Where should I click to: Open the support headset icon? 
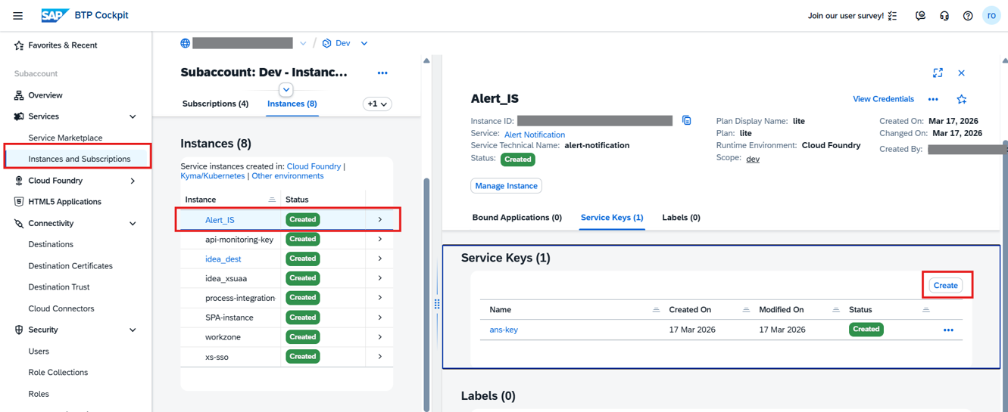tap(944, 16)
